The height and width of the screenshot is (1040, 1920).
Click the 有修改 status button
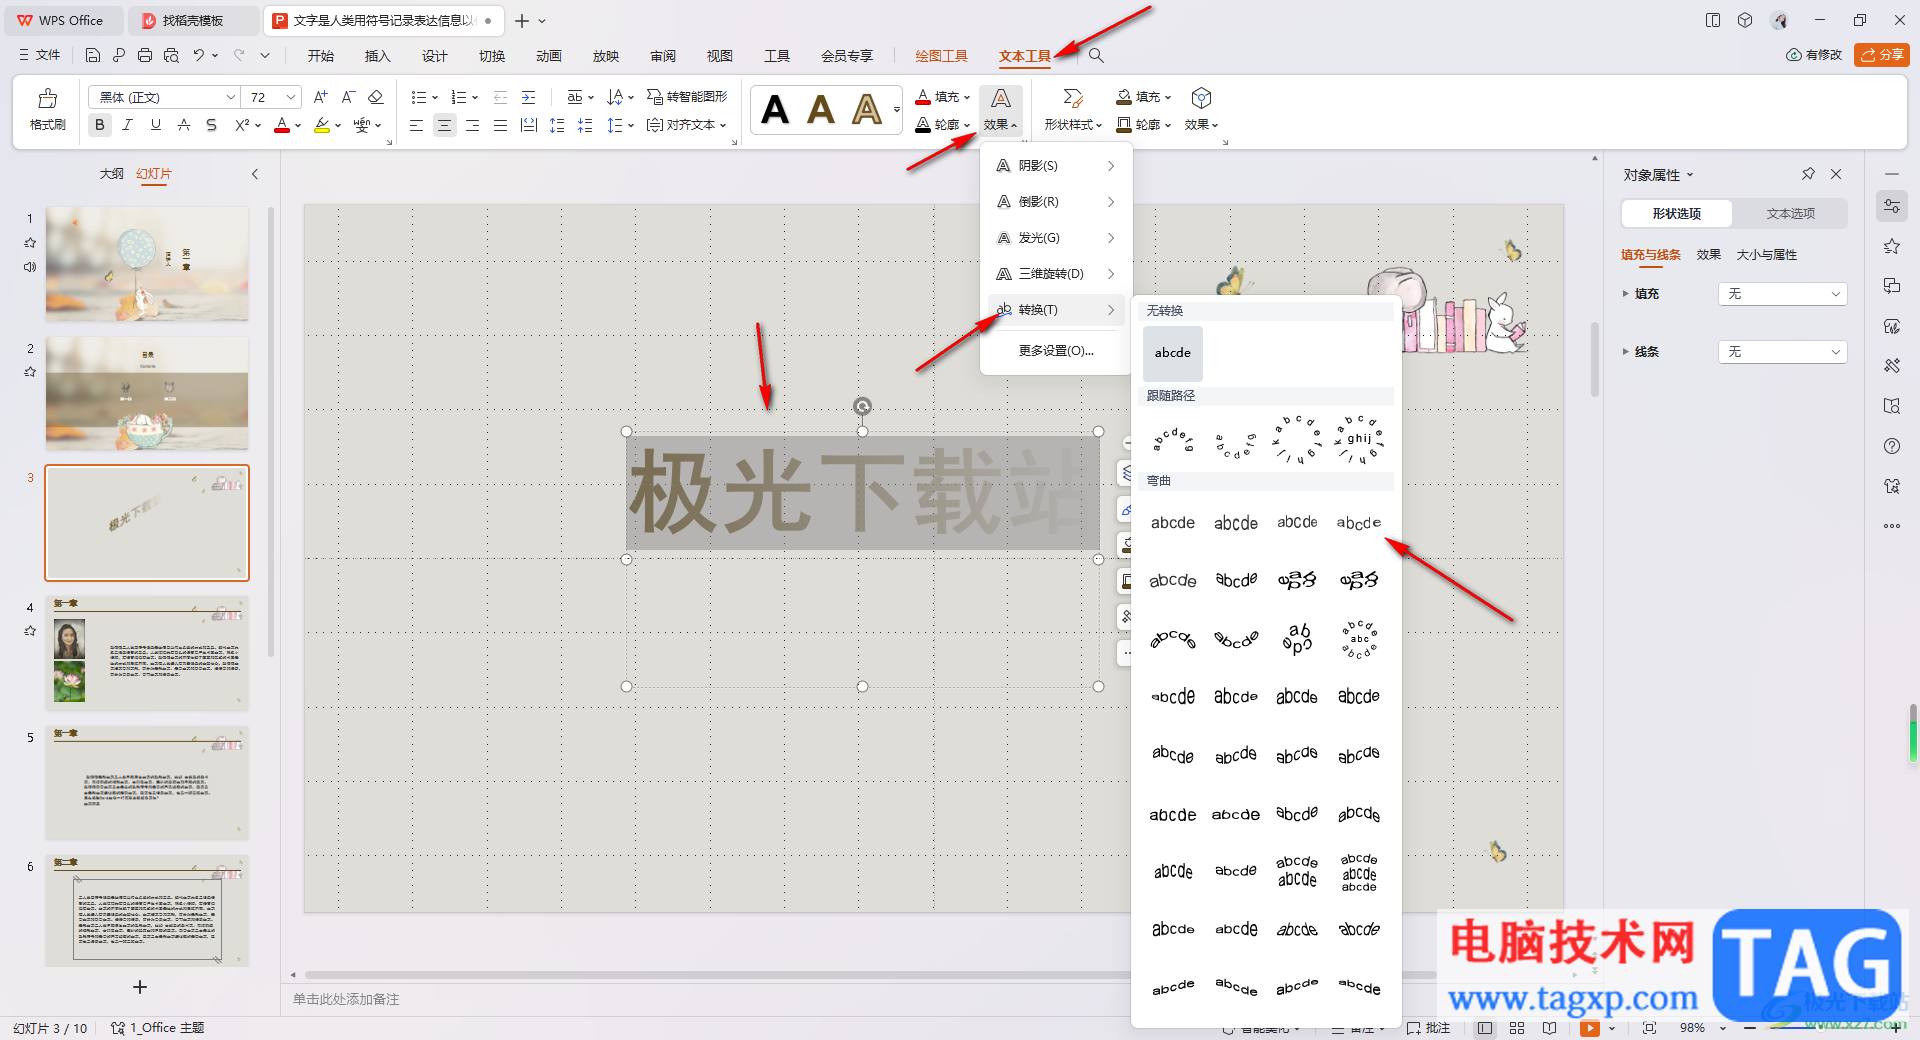point(1814,55)
